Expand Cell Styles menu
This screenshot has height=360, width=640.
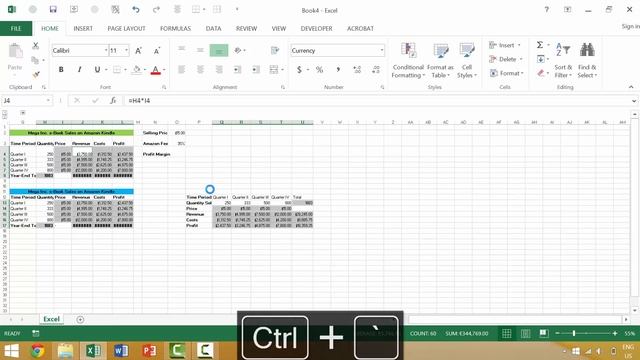(x=467, y=60)
